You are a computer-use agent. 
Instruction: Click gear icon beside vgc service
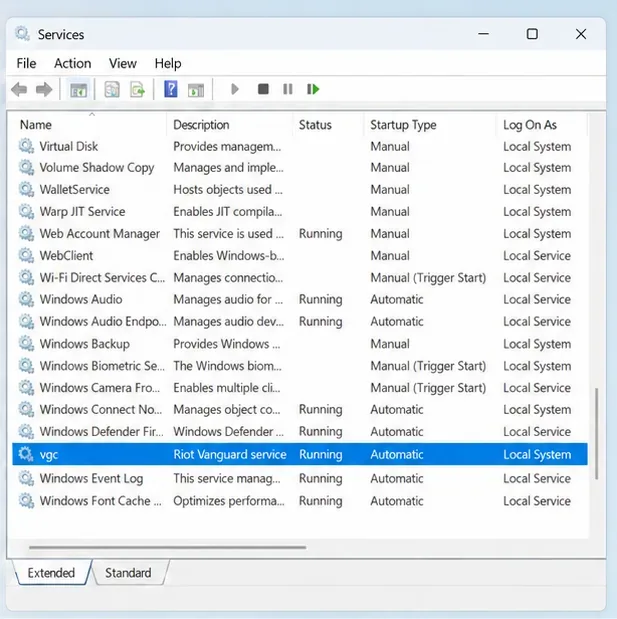pyautogui.click(x=26, y=454)
